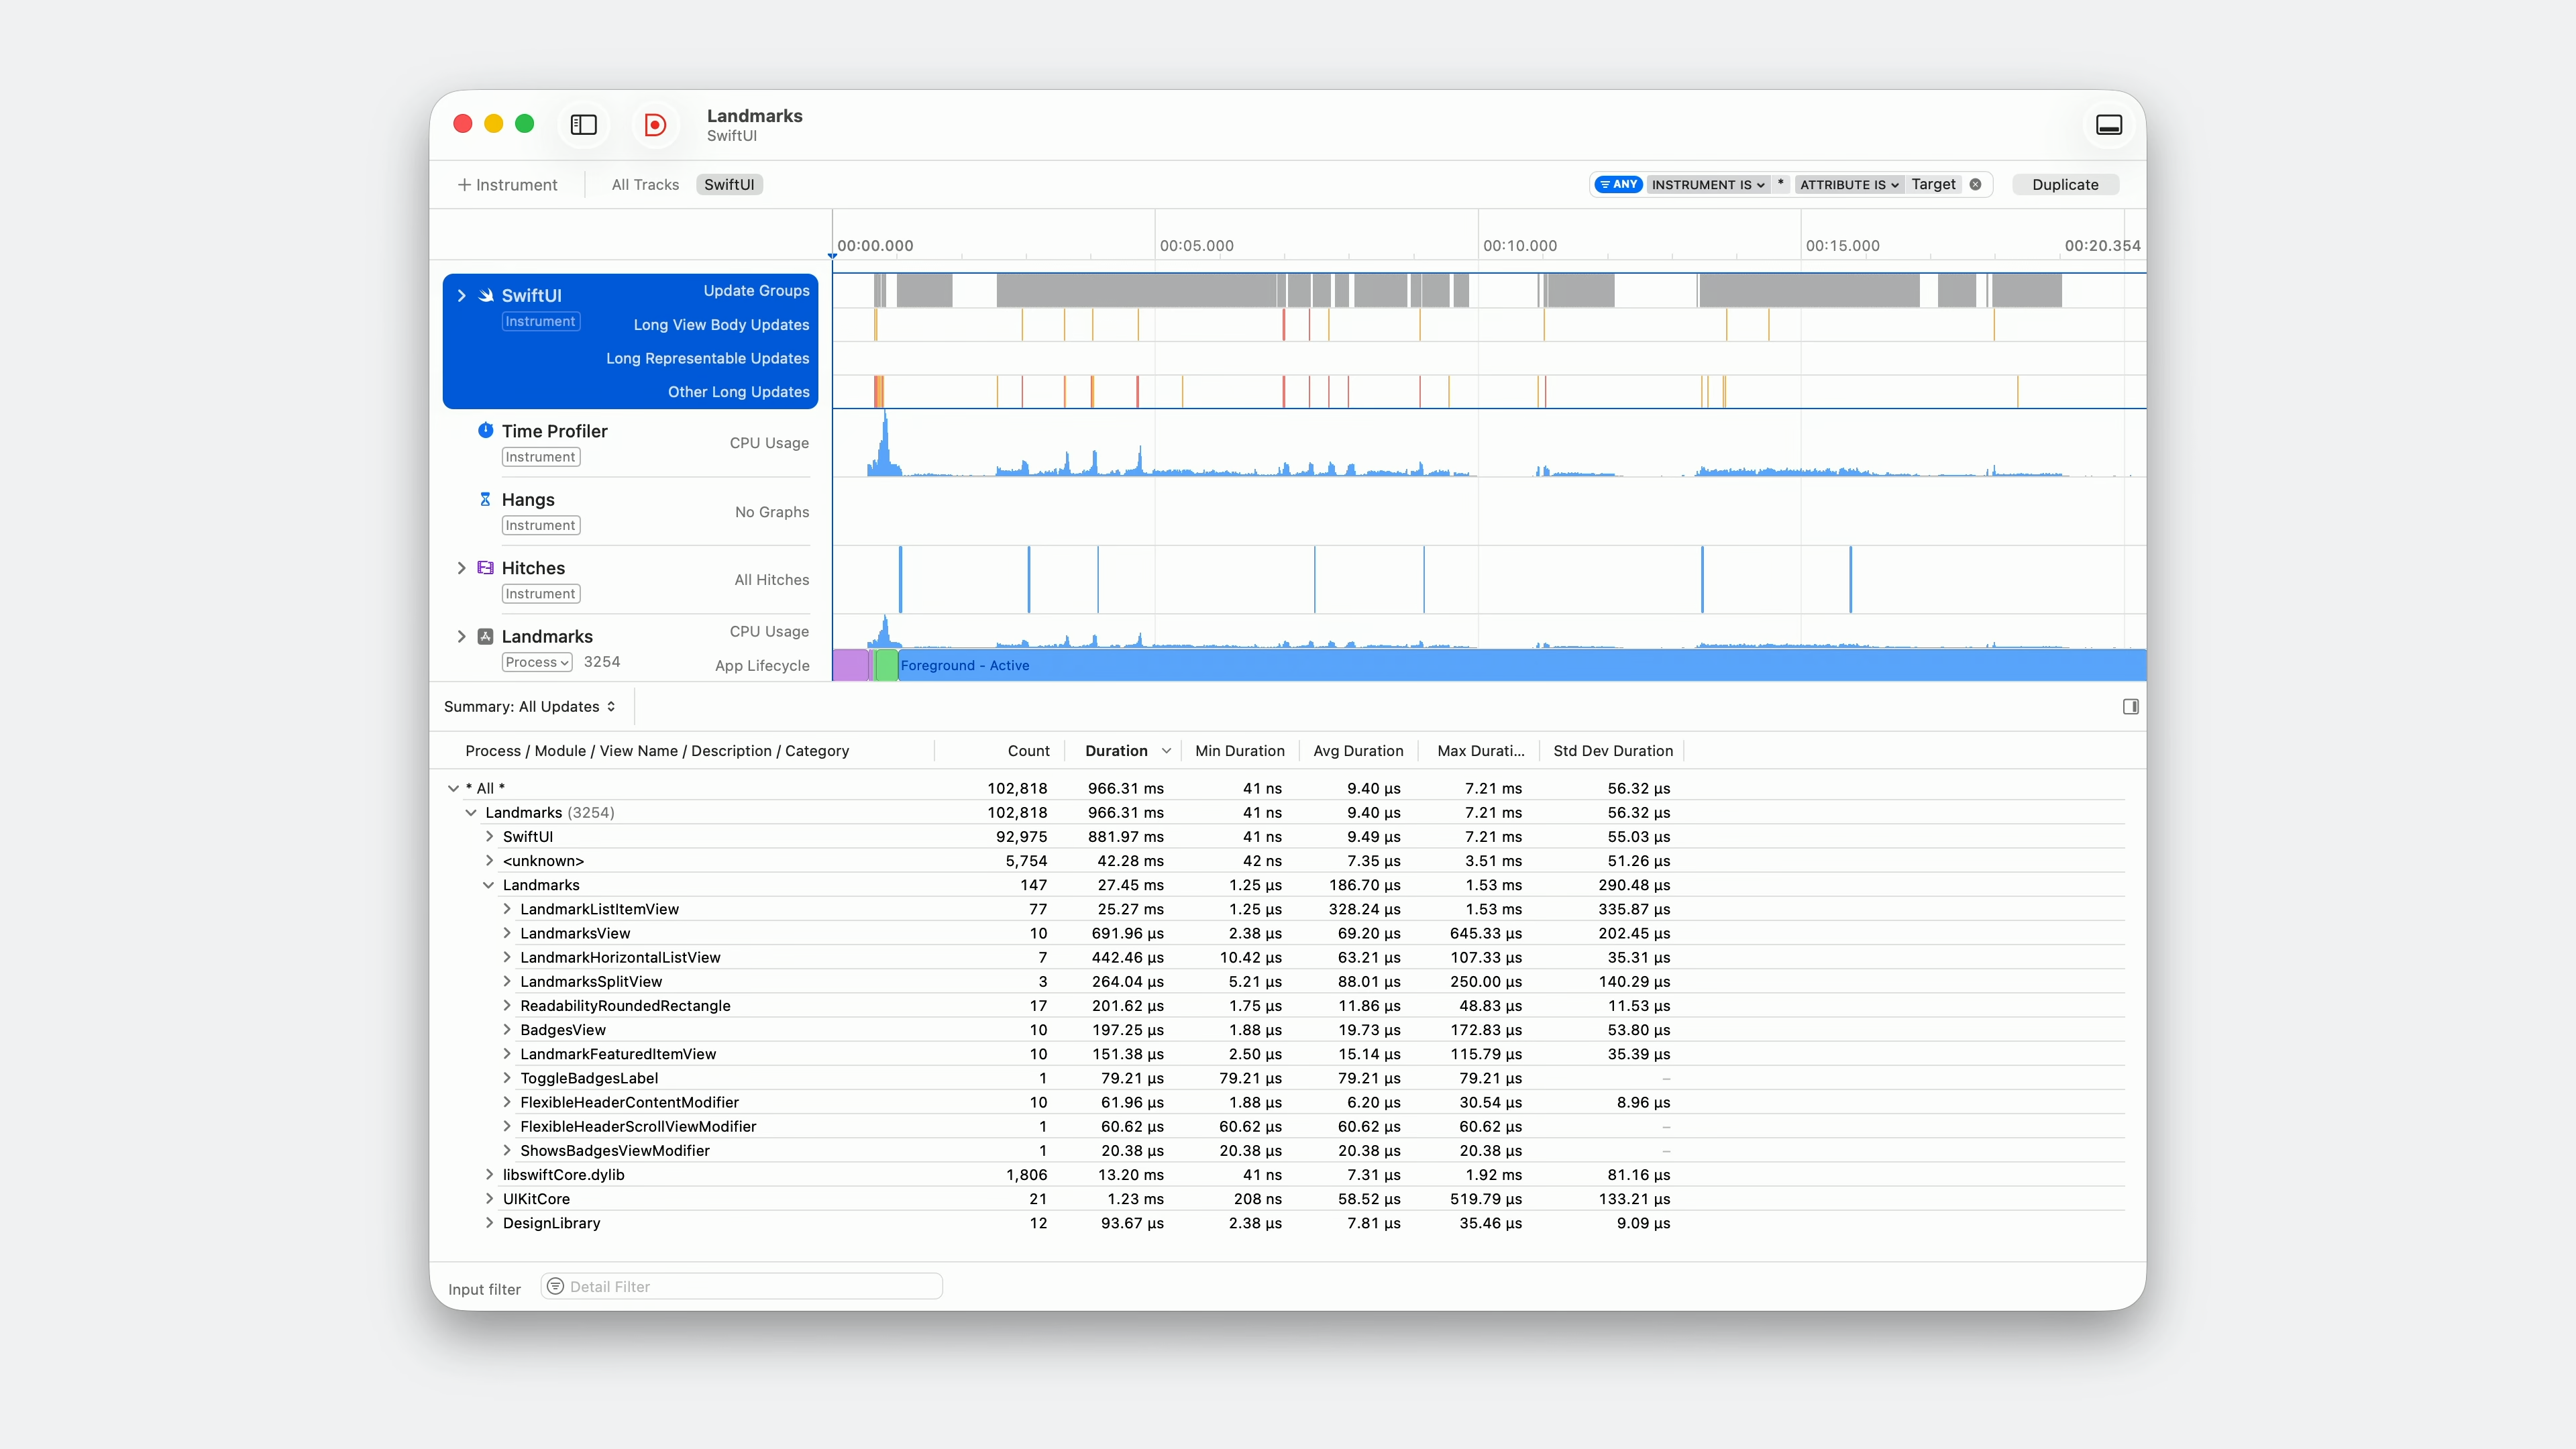This screenshot has height=1449, width=2576.
Task: Collapse the Landmarks module tree row
Action: (x=488, y=885)
